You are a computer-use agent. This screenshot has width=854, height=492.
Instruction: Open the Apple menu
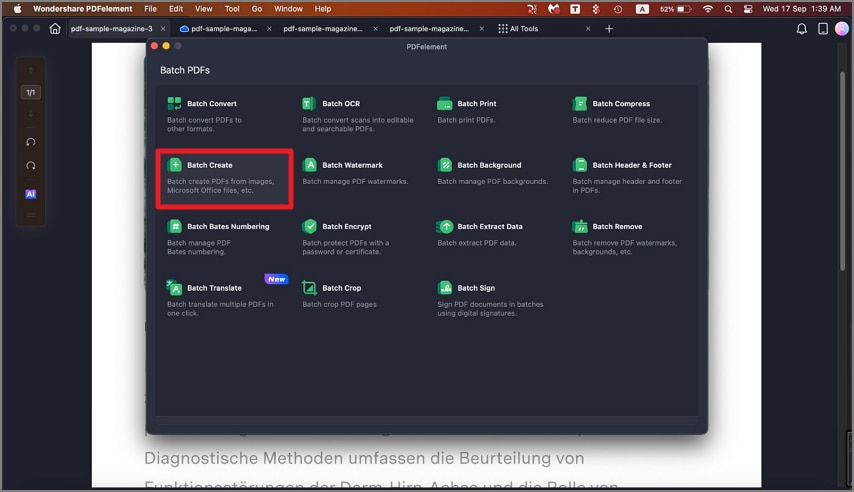tap(17, 9)
